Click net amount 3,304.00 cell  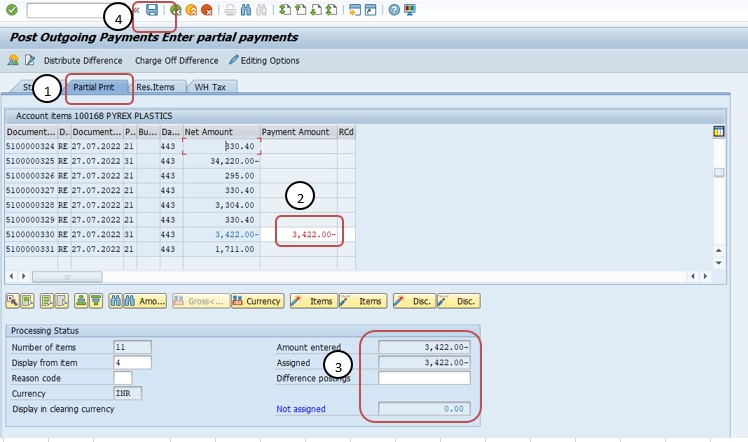(x=222, y=205)
